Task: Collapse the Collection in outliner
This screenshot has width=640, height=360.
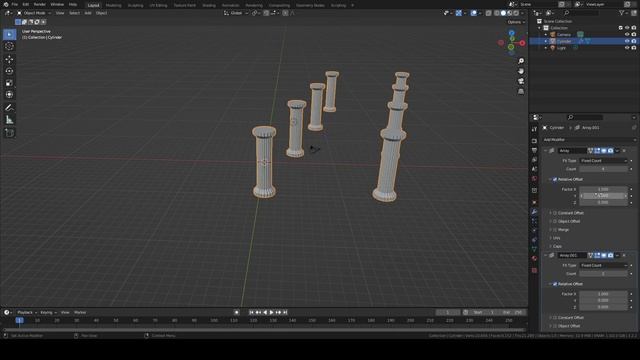Action: (x=540, y=28)
